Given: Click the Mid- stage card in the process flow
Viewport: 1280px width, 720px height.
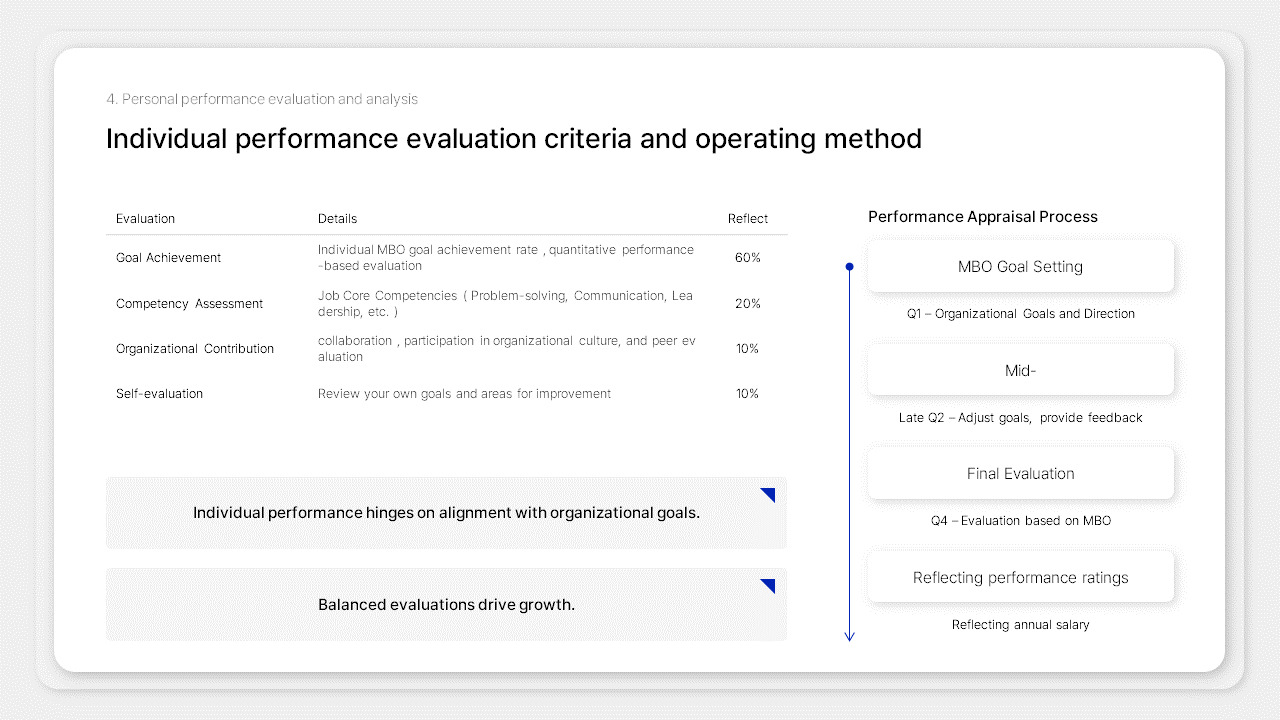Looking at the screenshot, I should coord(1020,369).
